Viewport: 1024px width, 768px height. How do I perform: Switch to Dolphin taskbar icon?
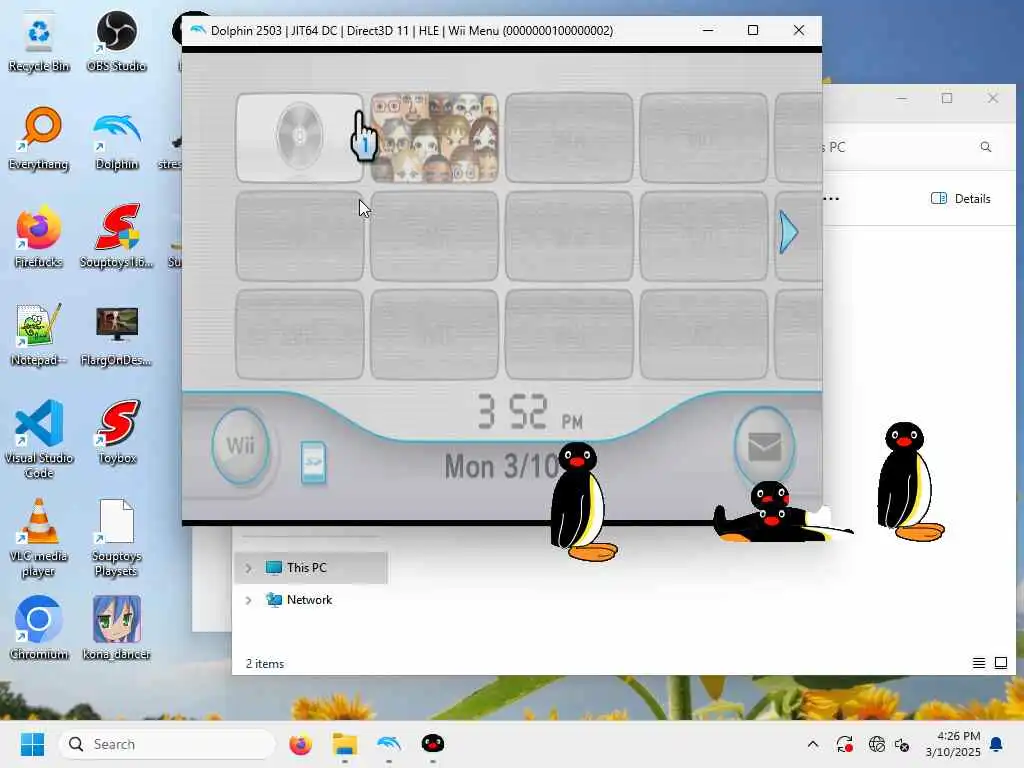[x=389, y=744]
